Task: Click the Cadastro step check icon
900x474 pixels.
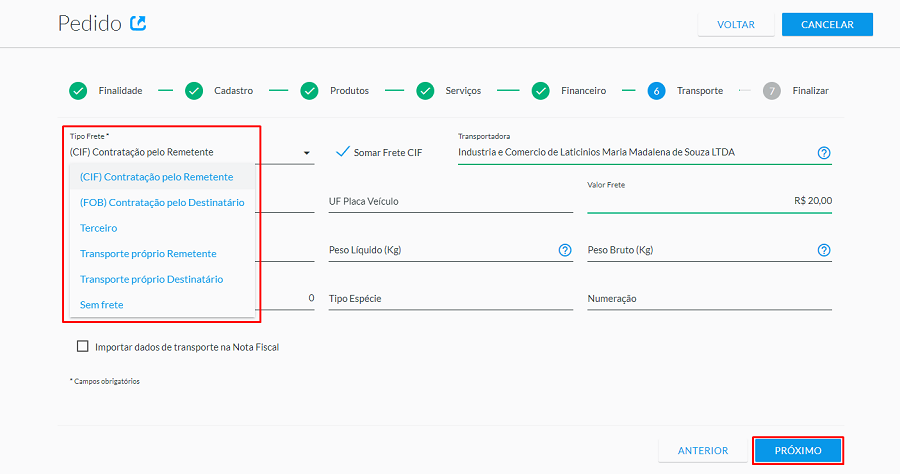Action: pos(194,91)
